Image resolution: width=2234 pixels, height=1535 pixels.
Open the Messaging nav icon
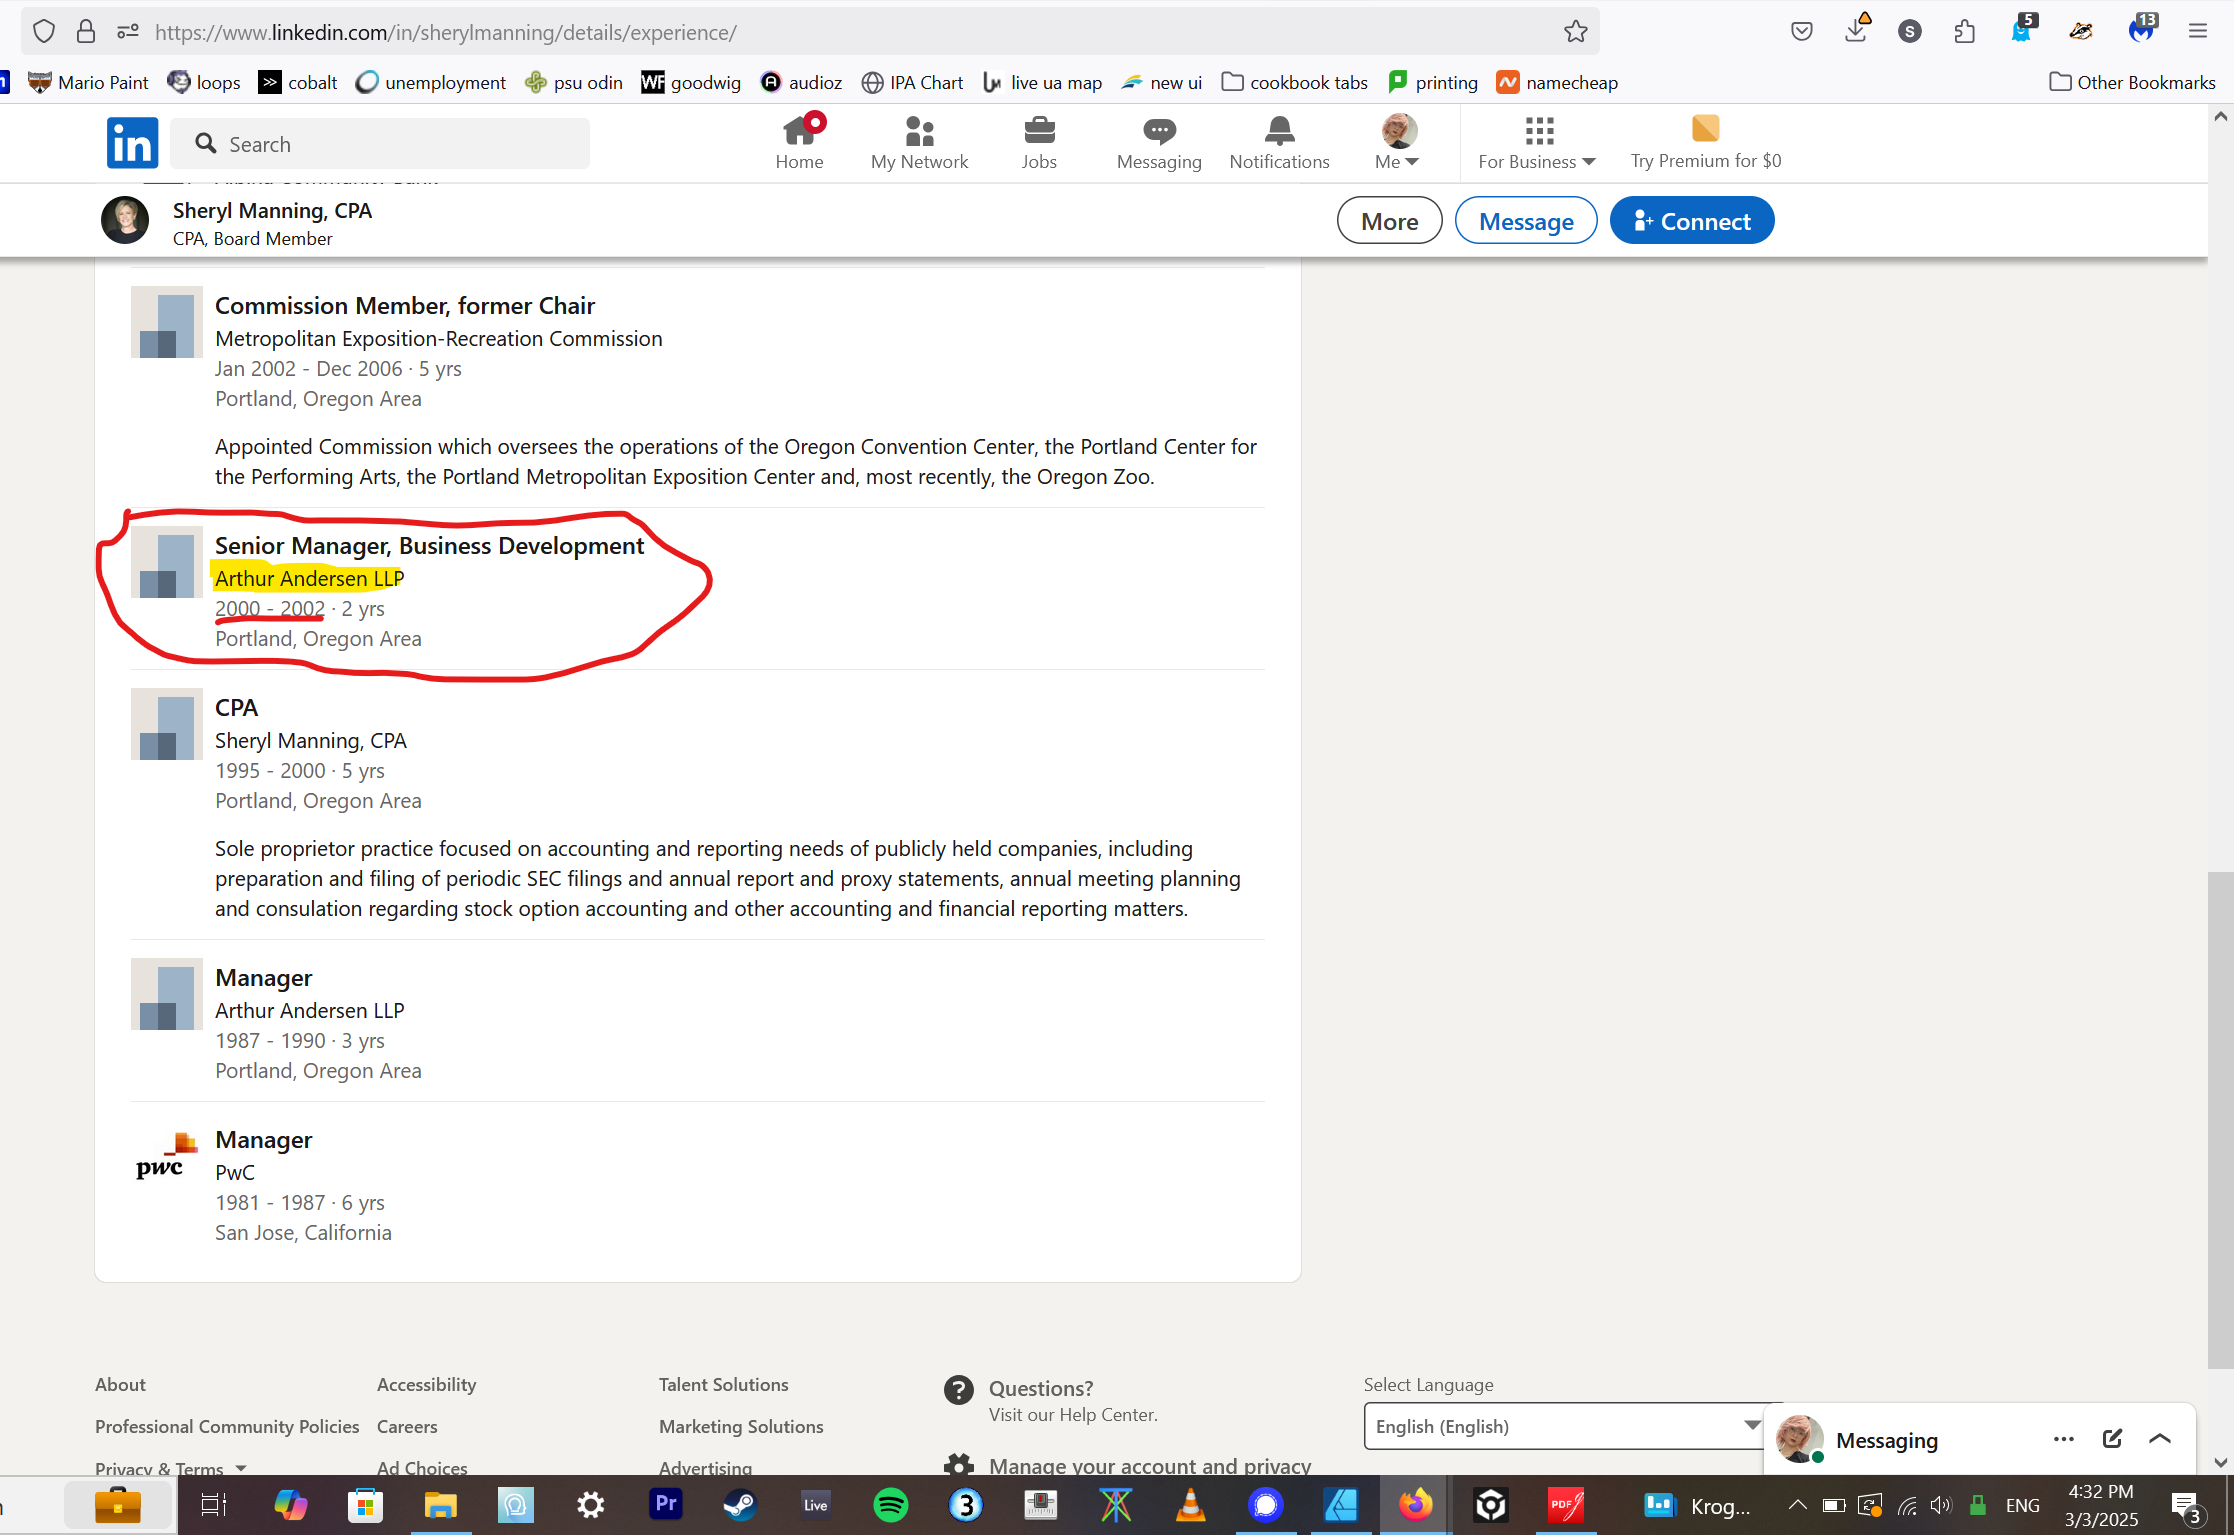(1159, 143)
